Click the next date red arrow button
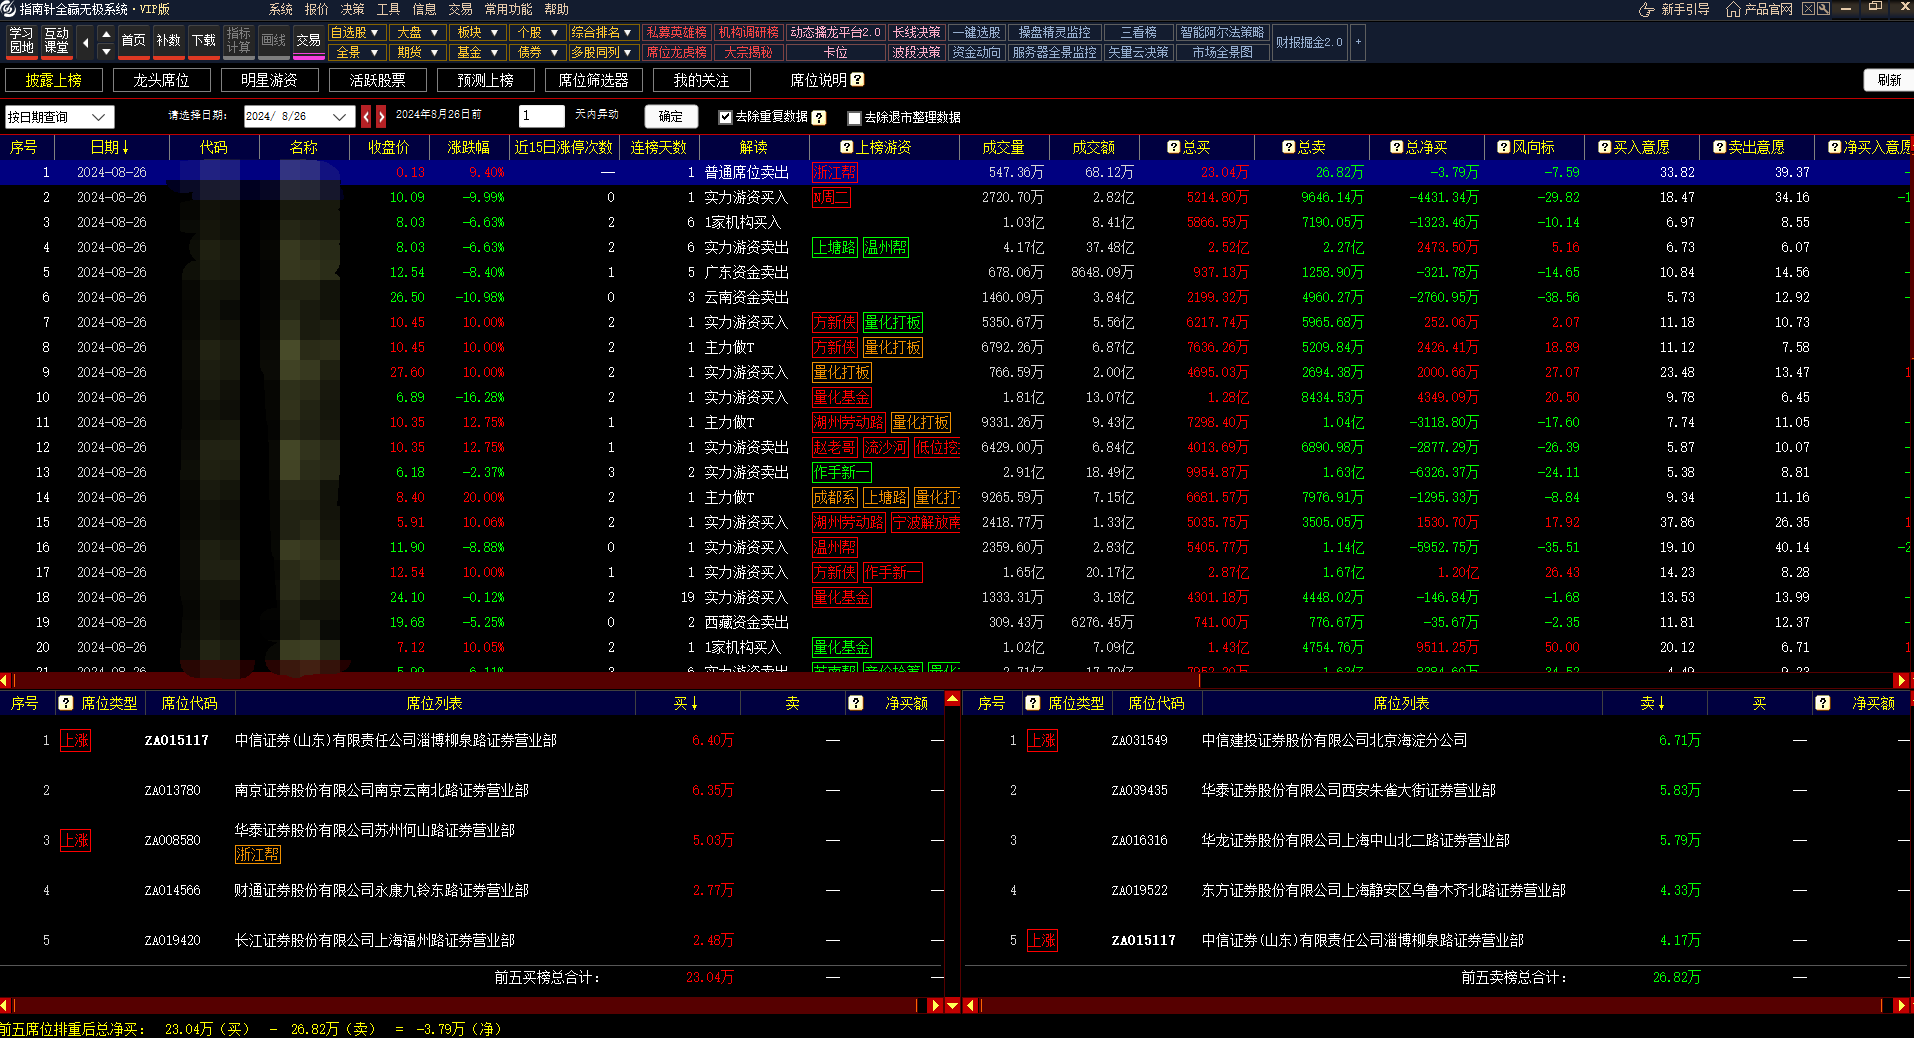 click(x=381, y=117)
